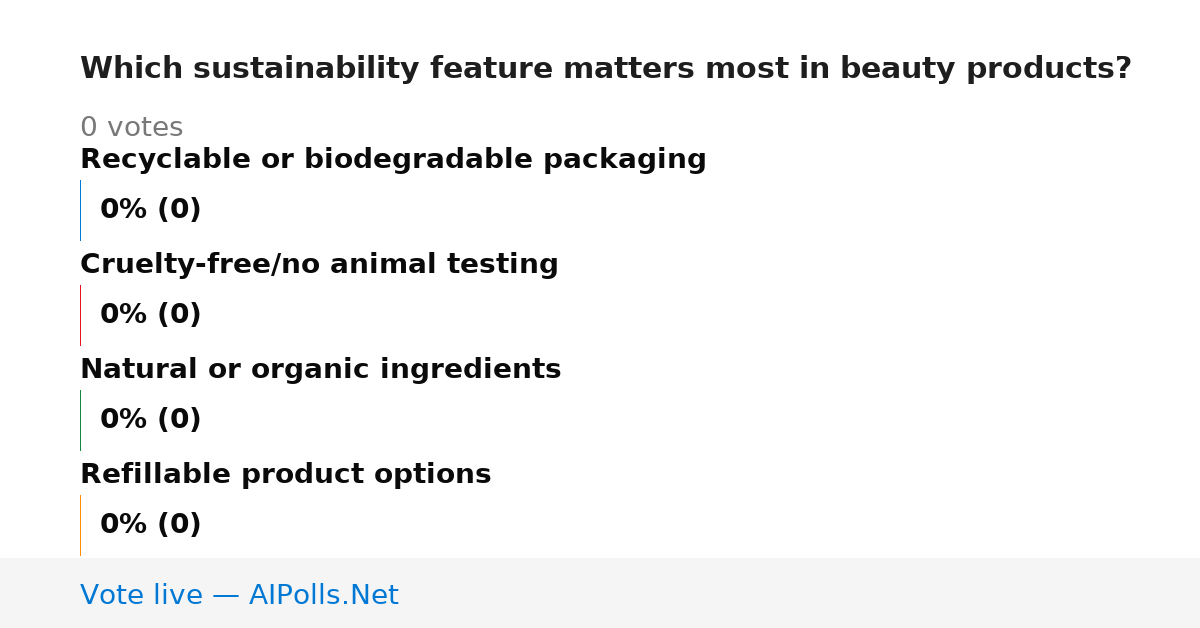Screen dimensions: 1200x628
Task: Click the gray footer bar
Action: [600, 593]
